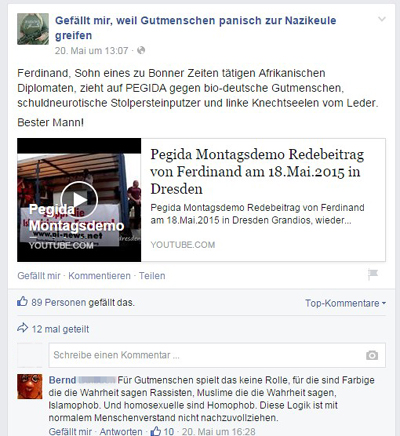400x436 pixels.
Task: Expand the 'Top-Kommentare' sorting dropdown
Action: (345, 303)
